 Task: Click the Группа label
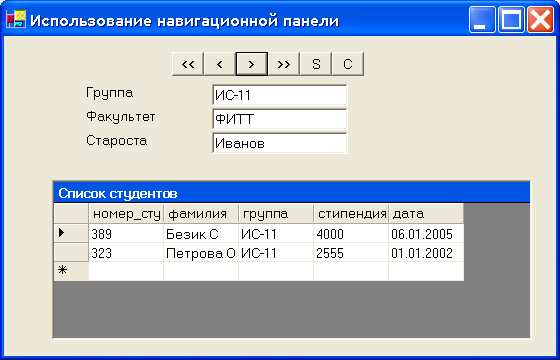pos(110,93)
